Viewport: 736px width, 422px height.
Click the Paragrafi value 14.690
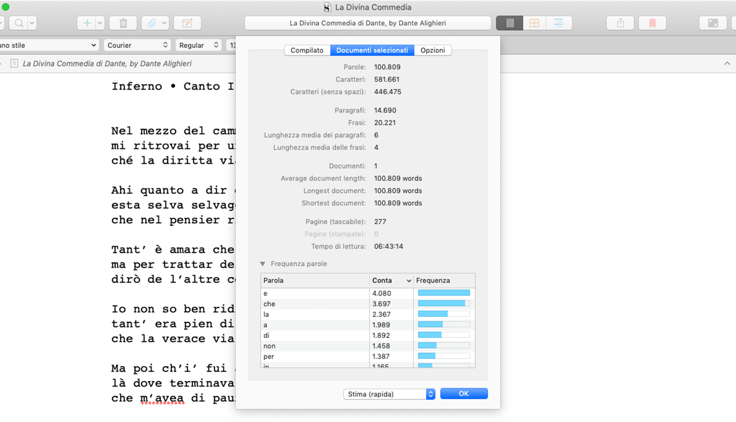click(x=385, y=110)
